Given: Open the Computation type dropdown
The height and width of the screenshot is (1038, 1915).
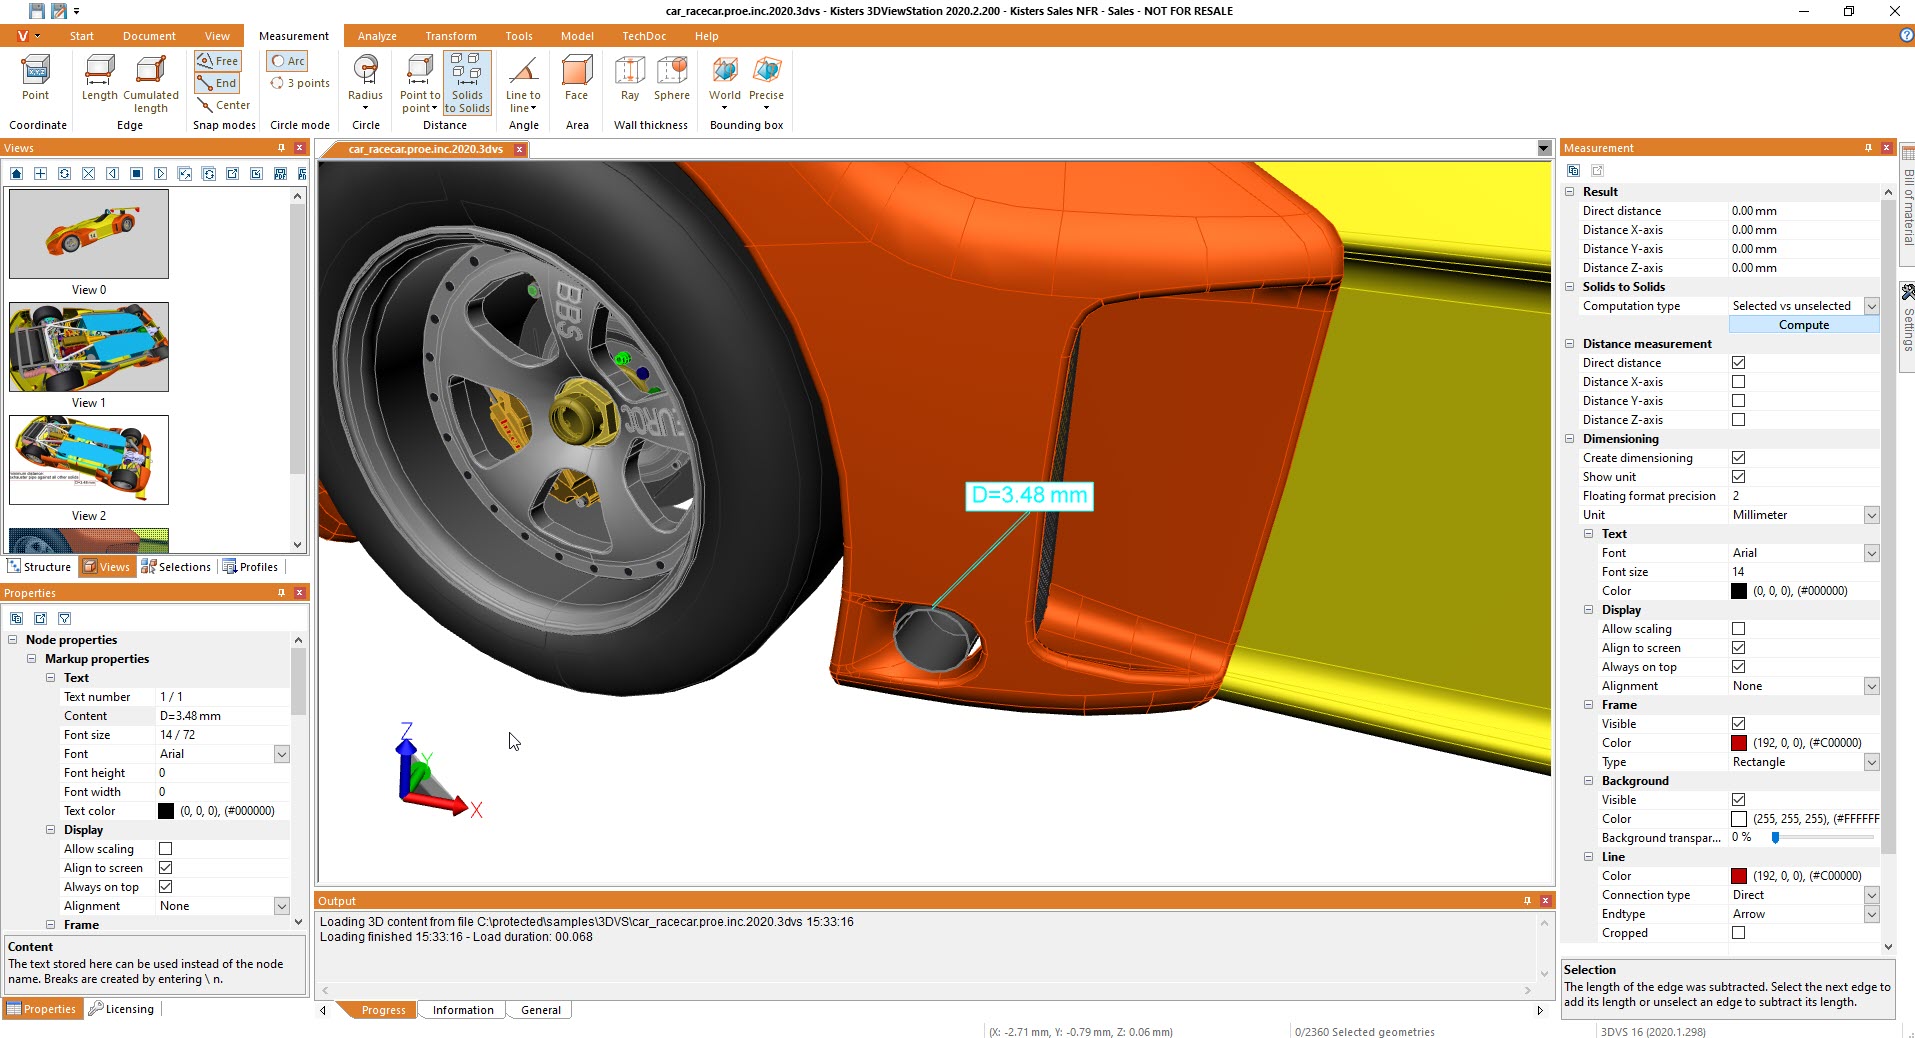Looking at the screenshot, I should 1871,306.
